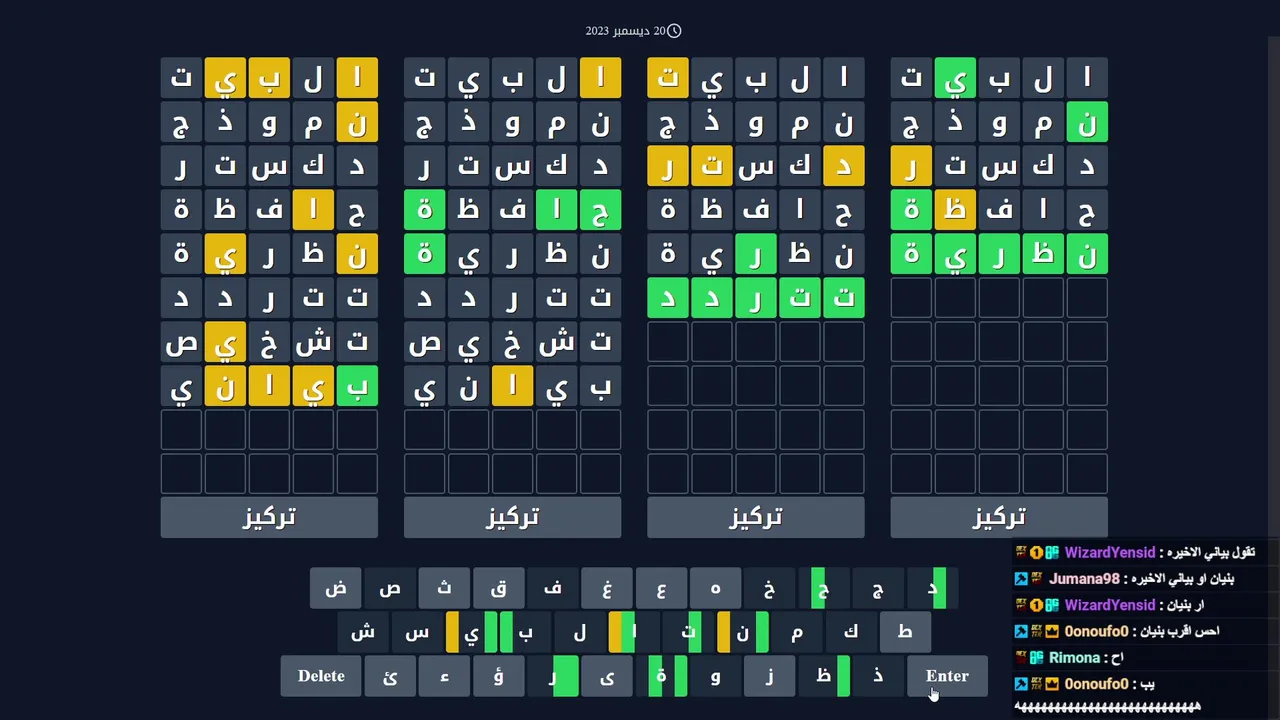1280x720 pixels.
Task: Tap the ف key
Action: click(552, 588)
